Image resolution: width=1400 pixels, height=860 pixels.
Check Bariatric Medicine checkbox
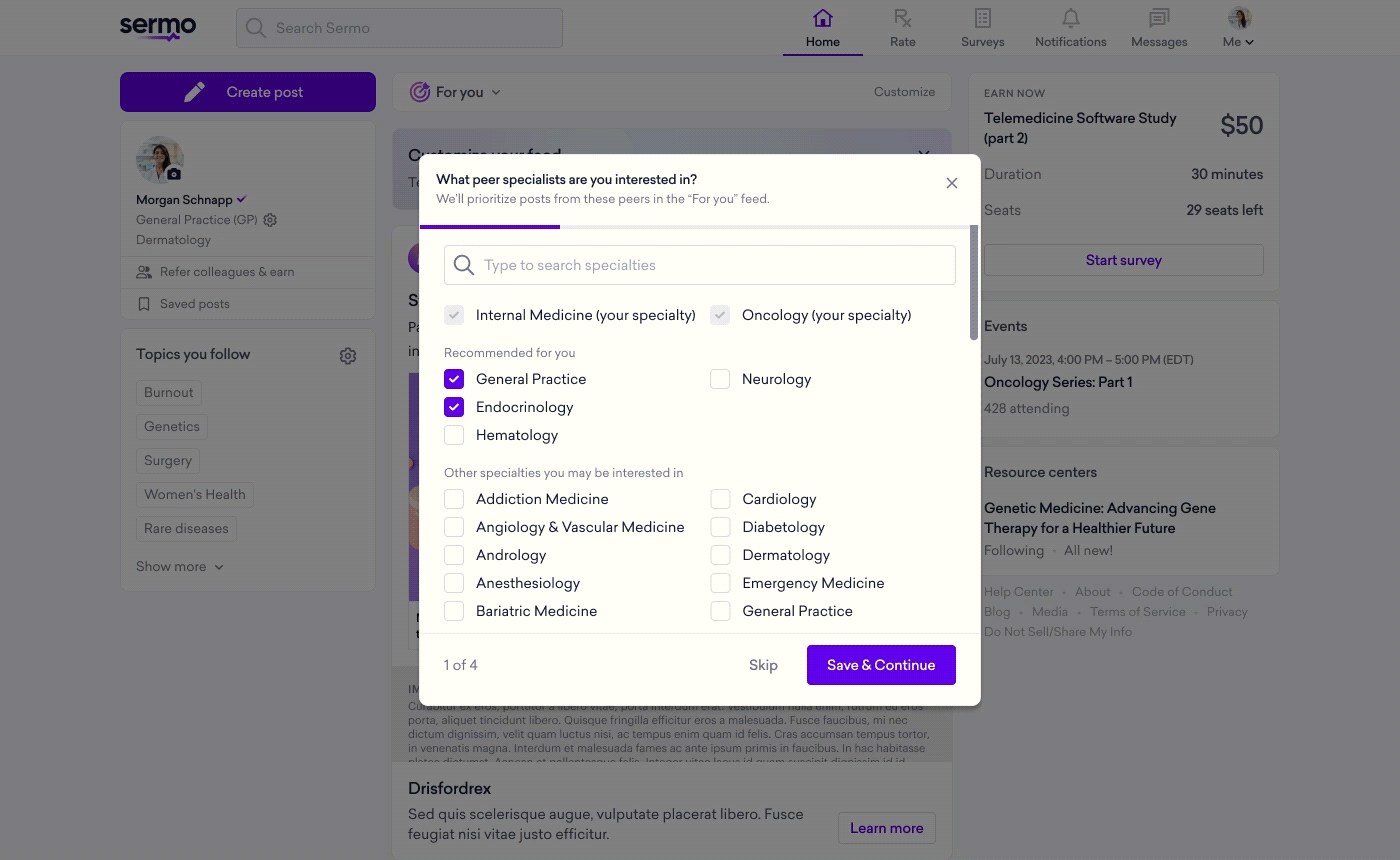(x=454, y=611)
